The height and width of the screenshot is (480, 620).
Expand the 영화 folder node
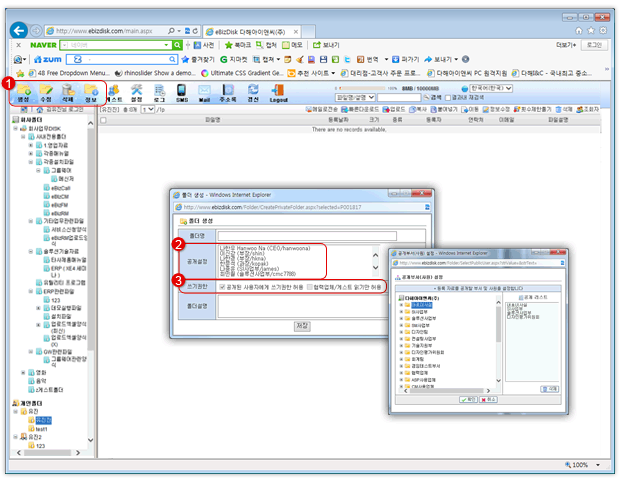[23, 372]
